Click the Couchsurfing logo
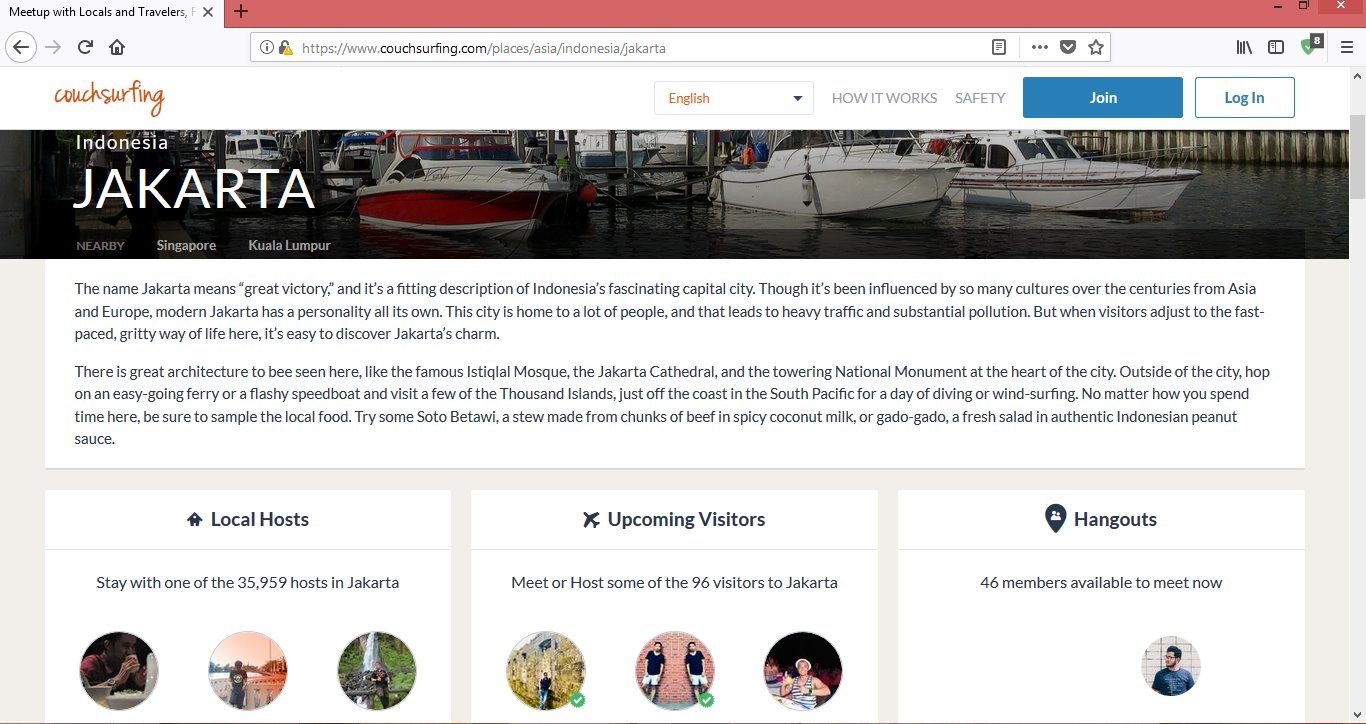 click(x=109, y=98)
